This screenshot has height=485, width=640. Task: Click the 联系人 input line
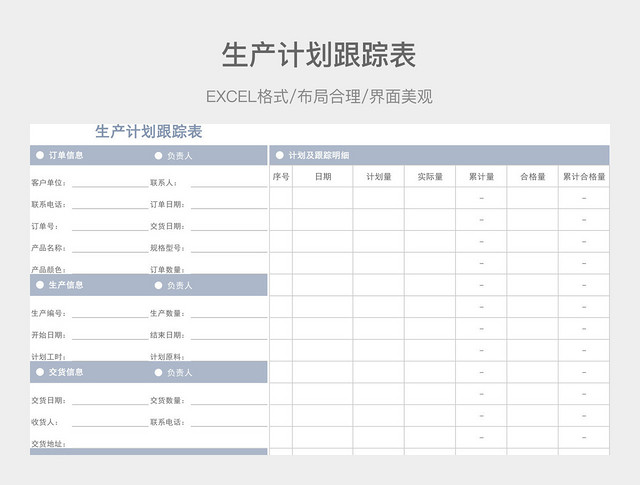[229, 182]
